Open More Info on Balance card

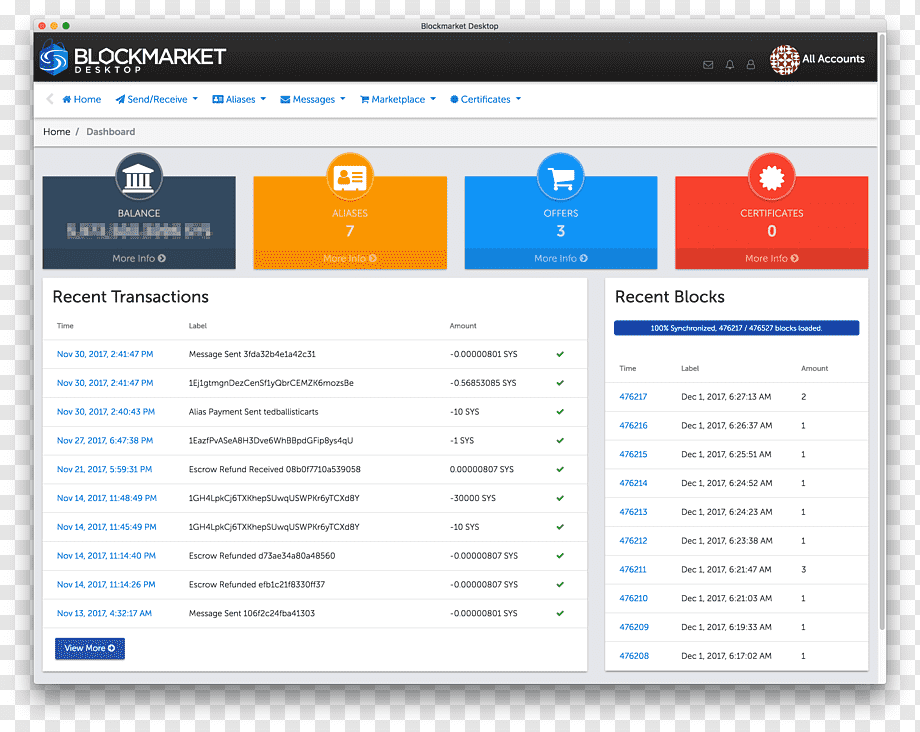coord(139,258)
